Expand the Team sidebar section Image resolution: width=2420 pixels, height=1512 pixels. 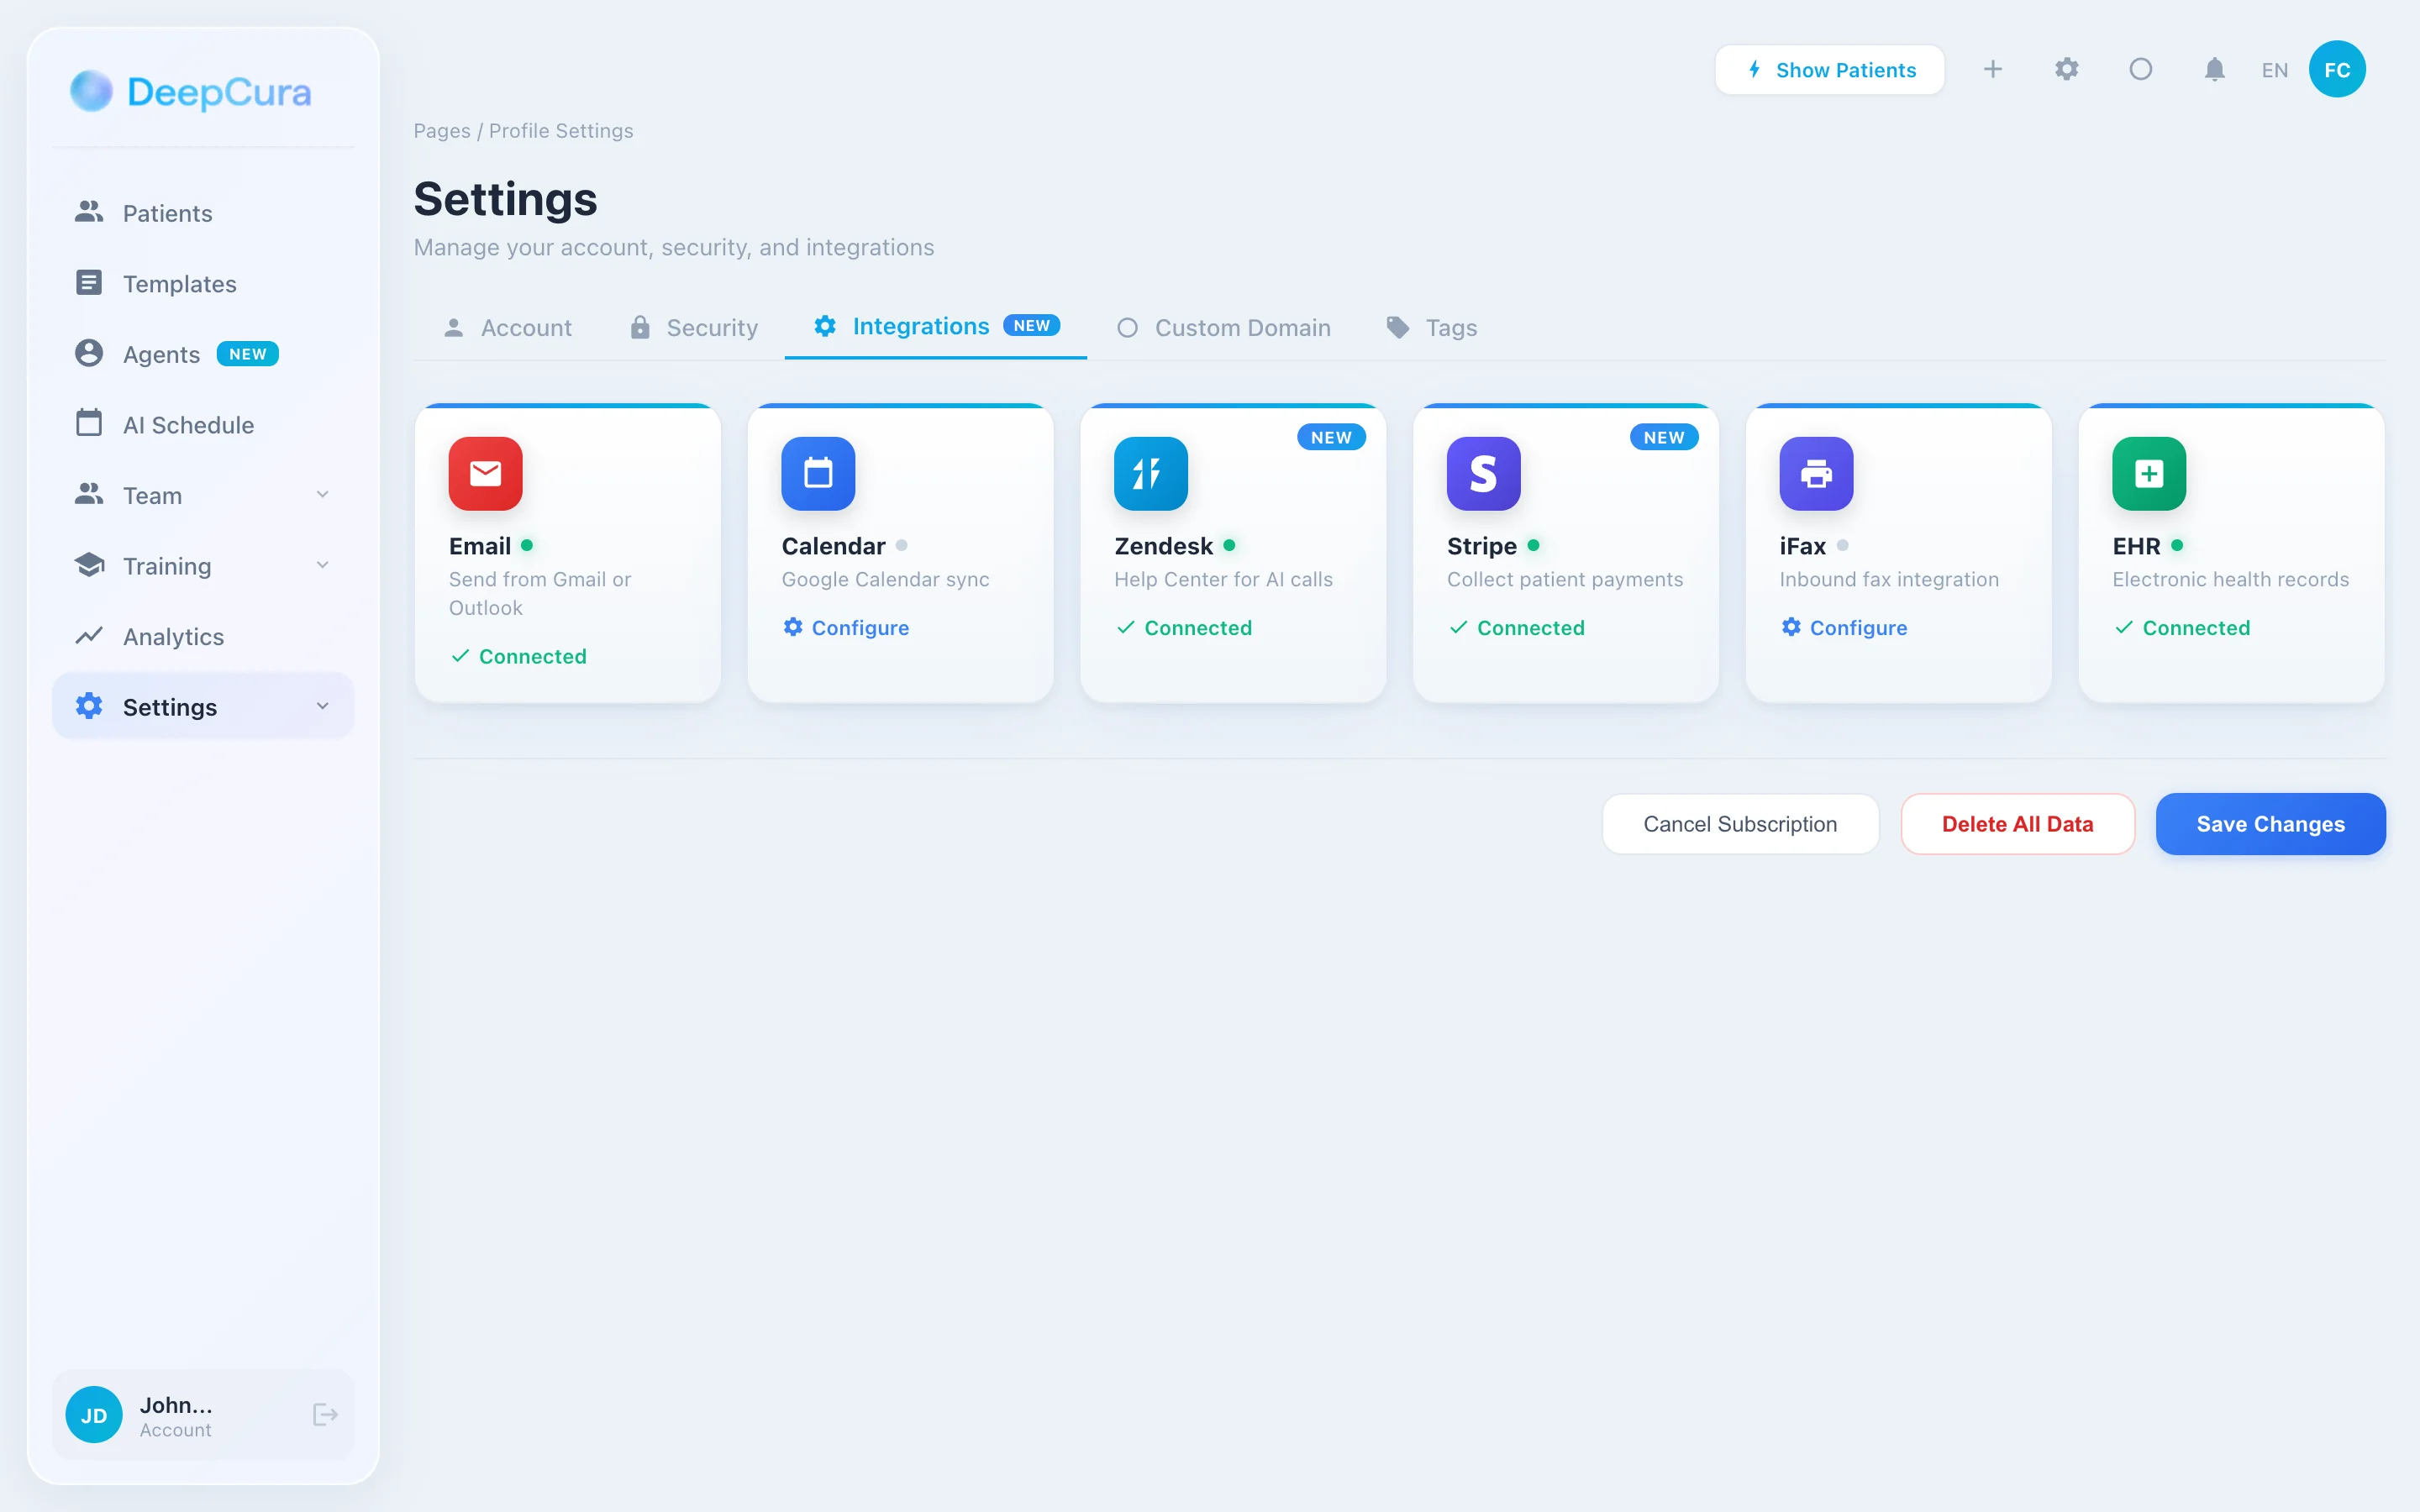tap(322, 494)
